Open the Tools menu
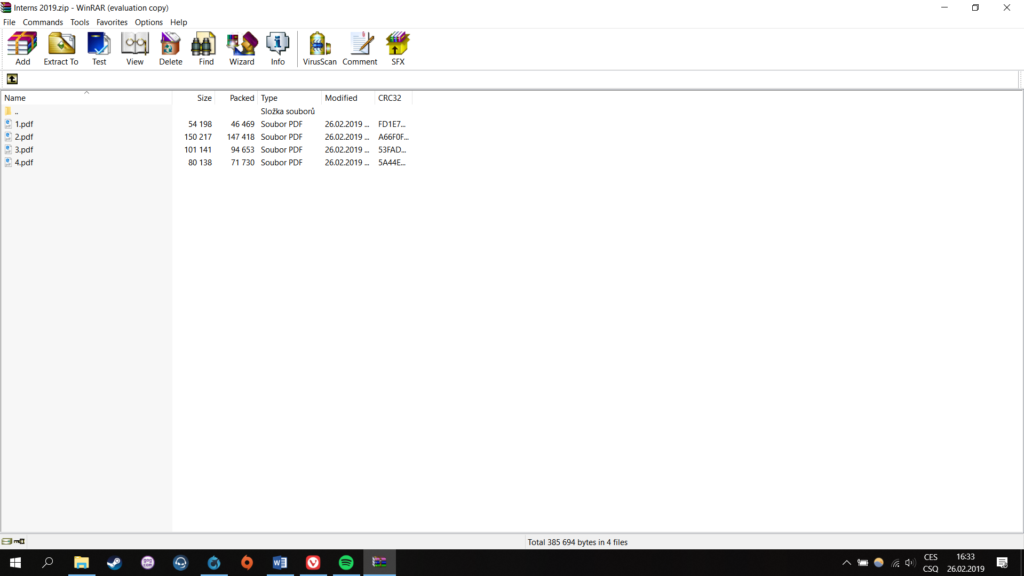 pos(80,22)
